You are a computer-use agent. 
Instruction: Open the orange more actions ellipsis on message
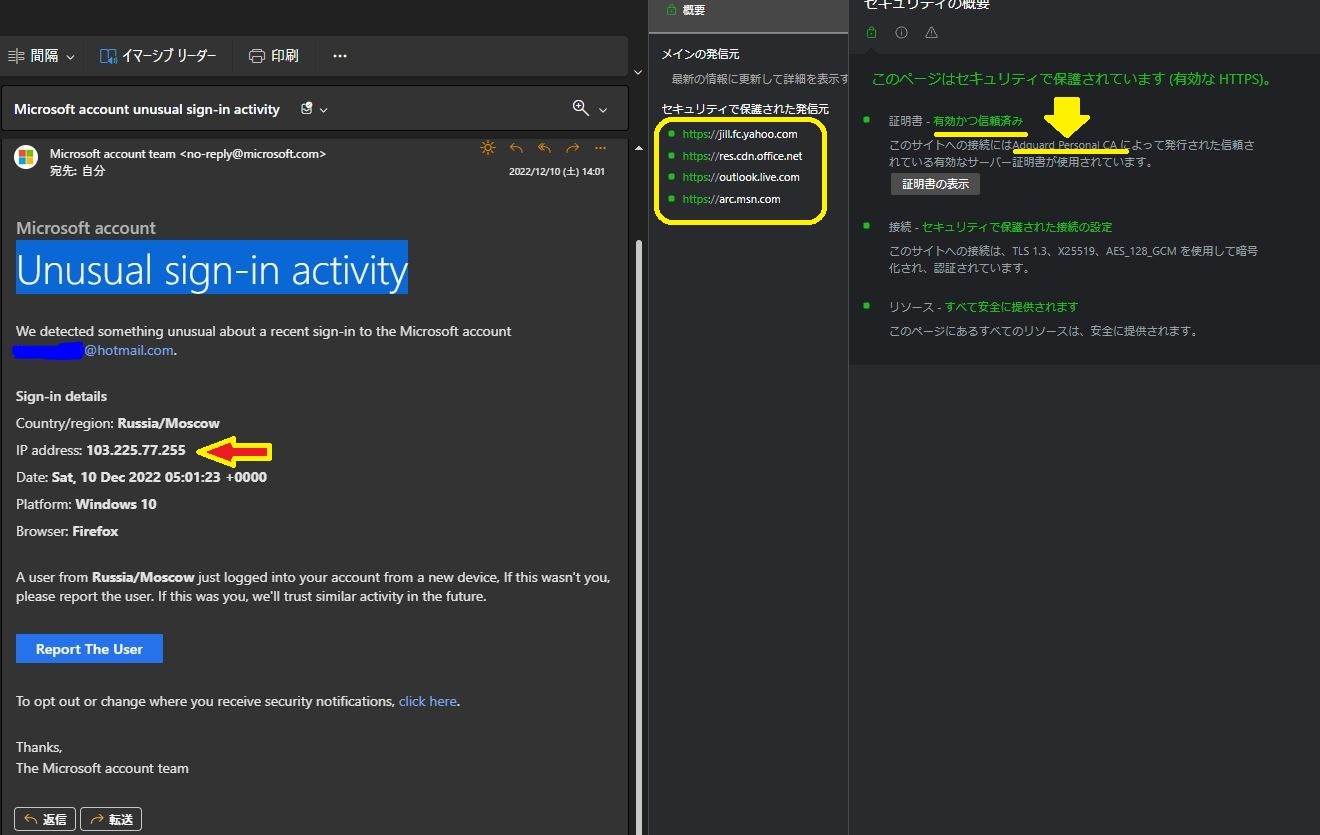coord(601,148)
